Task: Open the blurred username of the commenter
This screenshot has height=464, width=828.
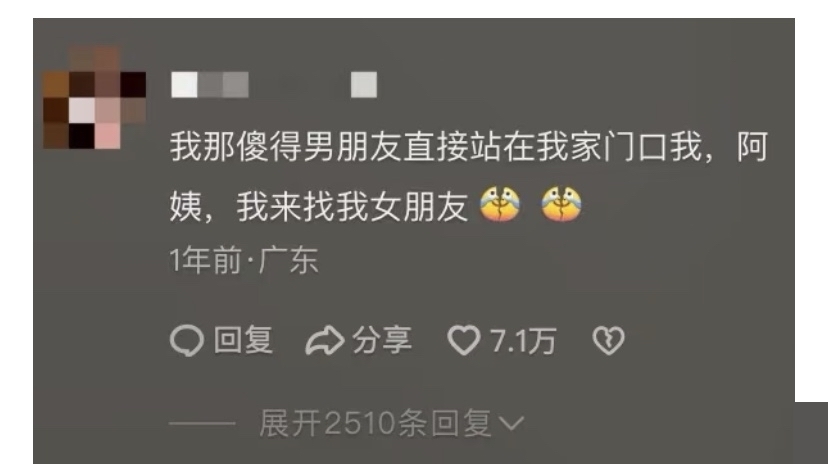Action: (210, 84)
